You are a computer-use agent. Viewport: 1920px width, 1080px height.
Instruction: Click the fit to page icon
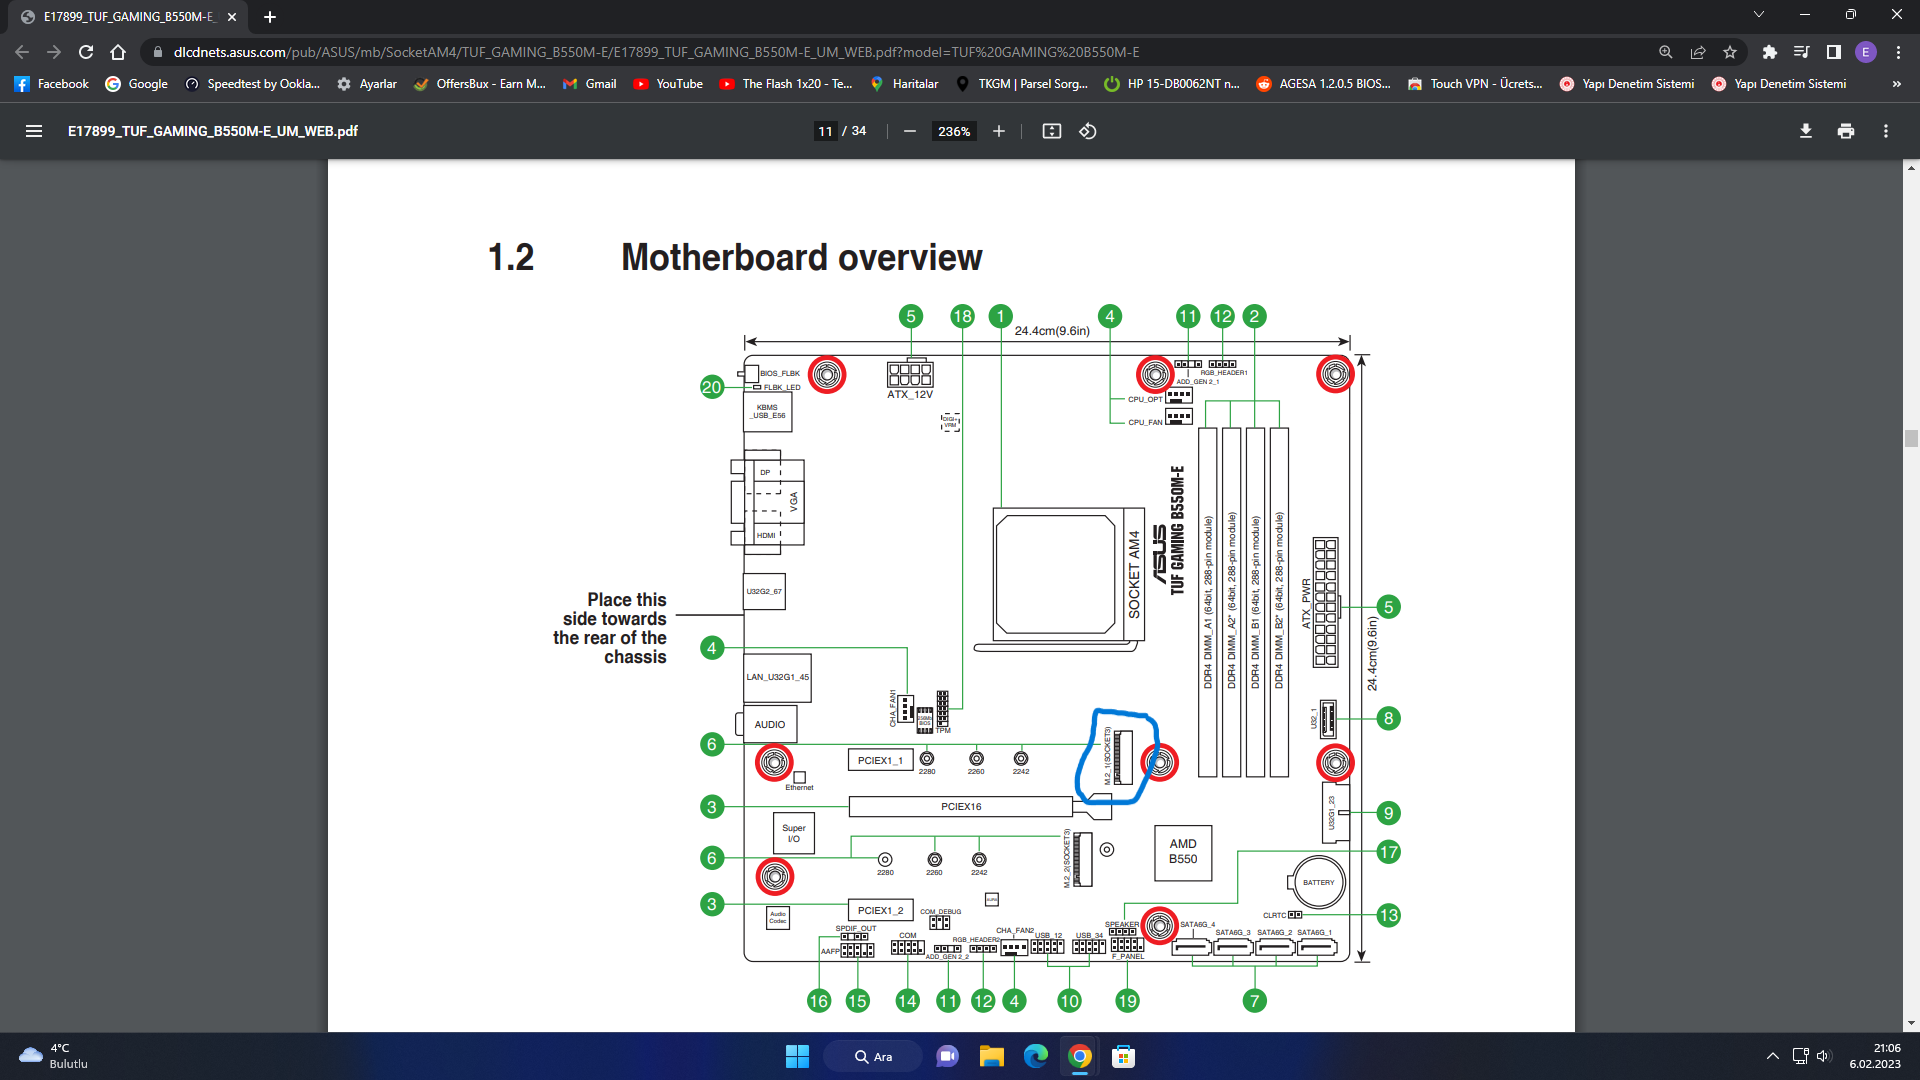[x=1051, y=131]
